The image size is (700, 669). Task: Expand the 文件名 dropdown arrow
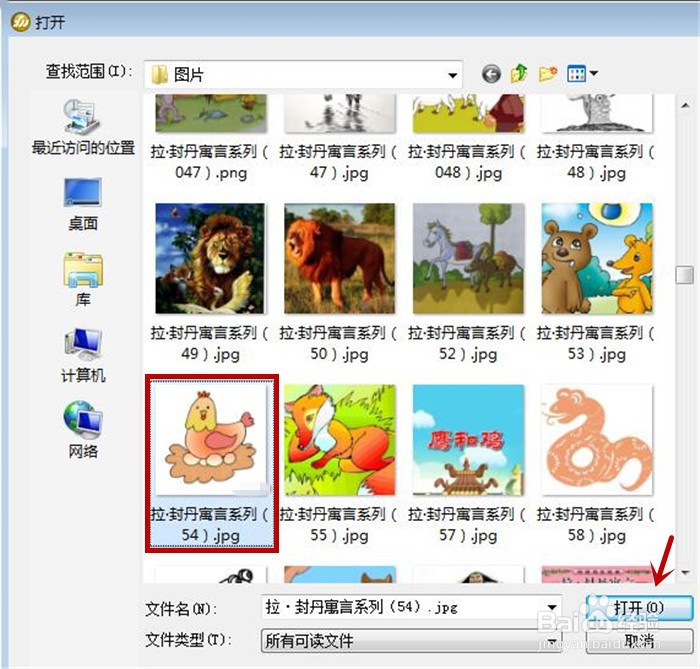[x=552, y=607]
